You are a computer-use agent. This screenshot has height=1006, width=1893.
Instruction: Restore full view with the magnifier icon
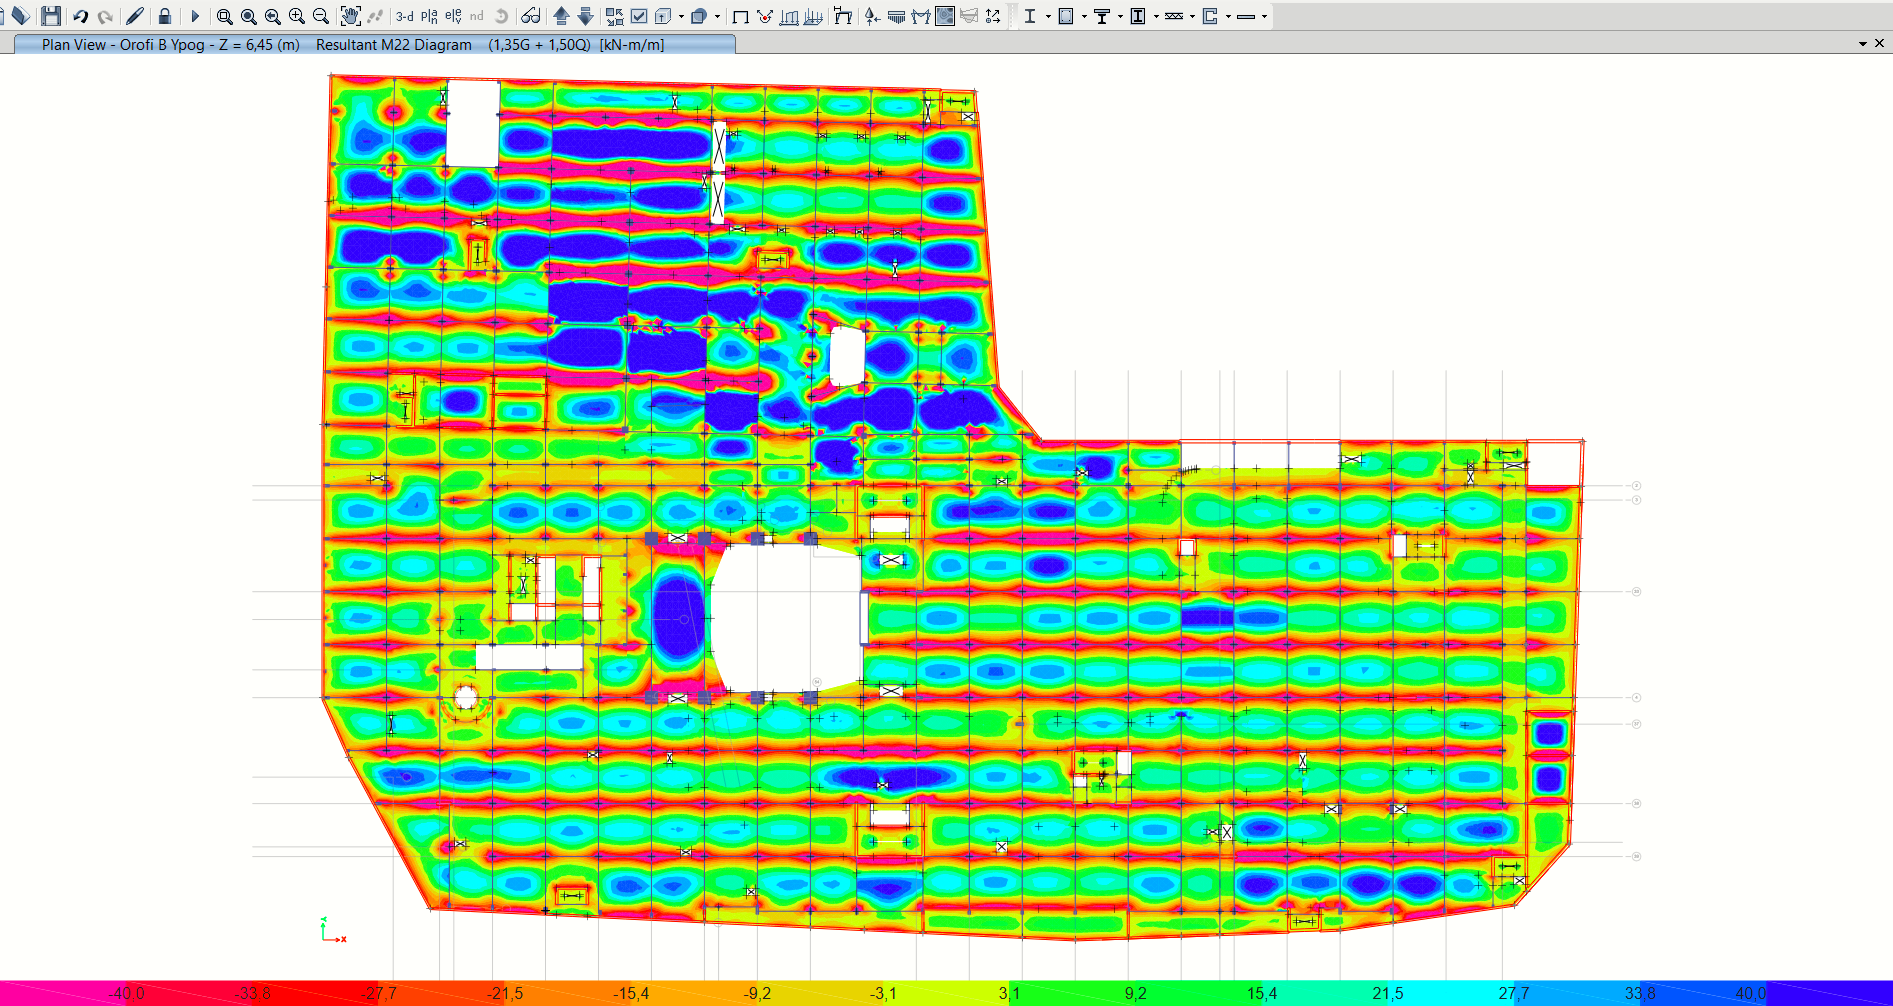(x=249, y=16)
